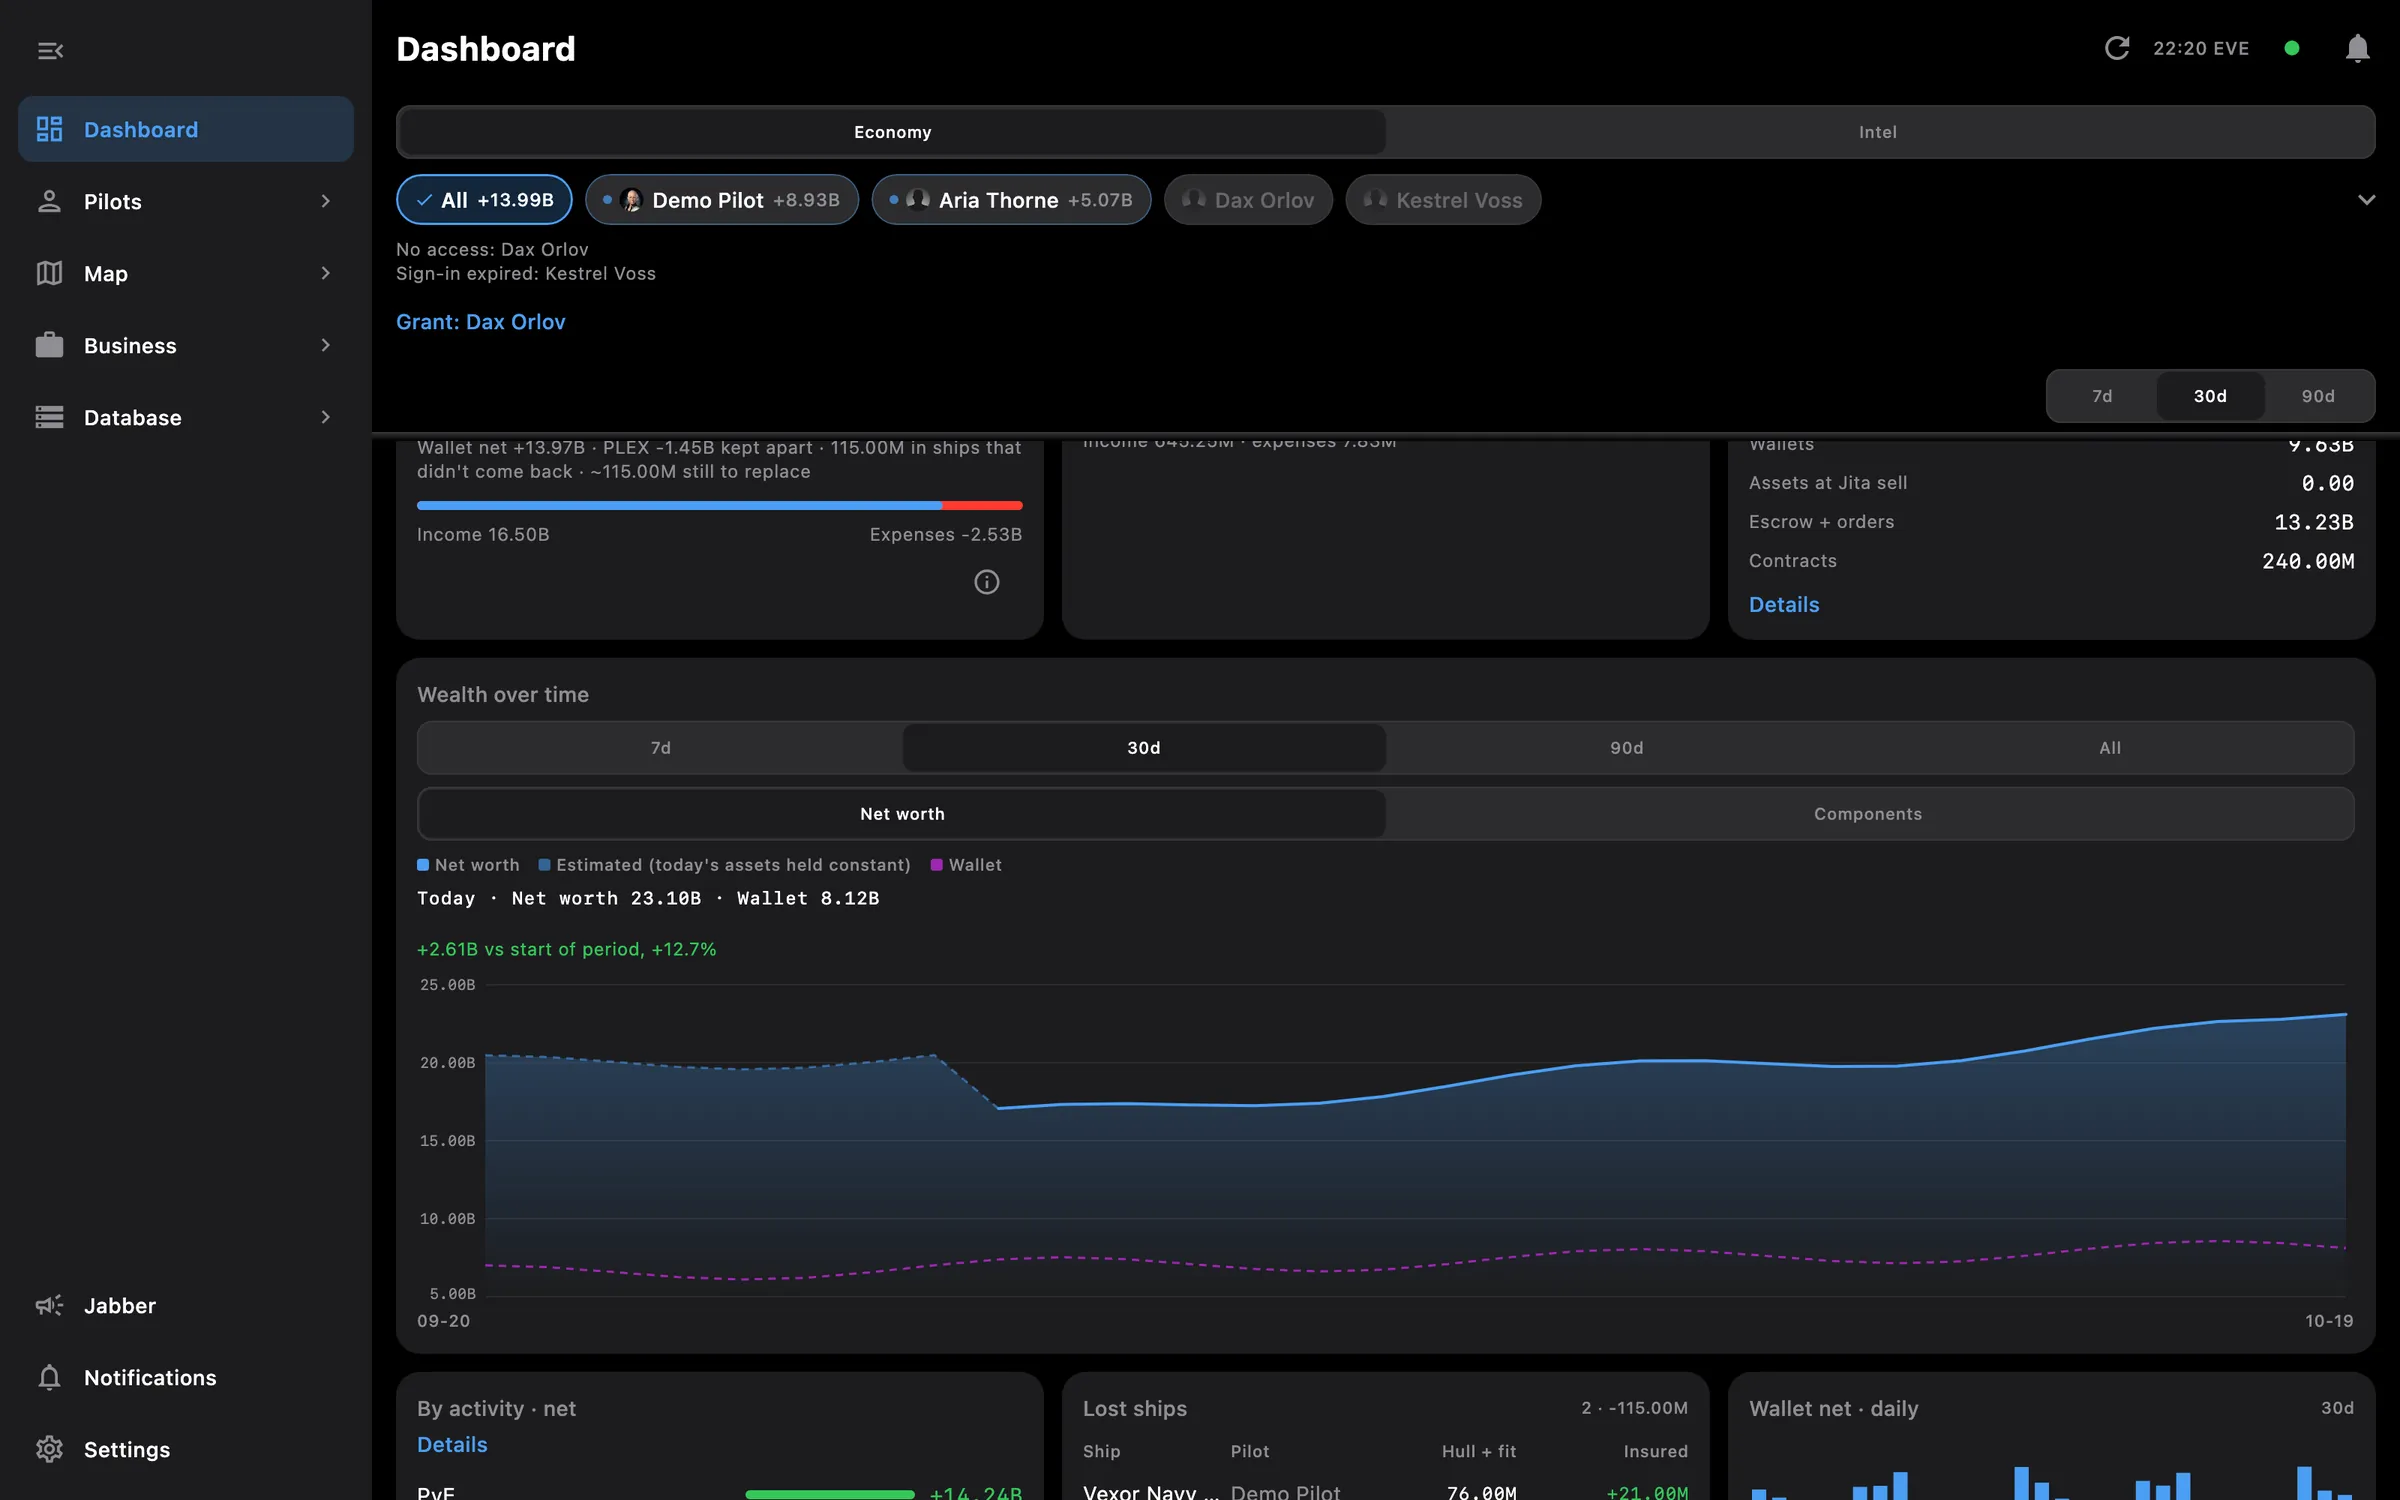This screenshot has height=1500, width=2400.
Task: Select 7d in top period selector
Action: coord(2102,396)
